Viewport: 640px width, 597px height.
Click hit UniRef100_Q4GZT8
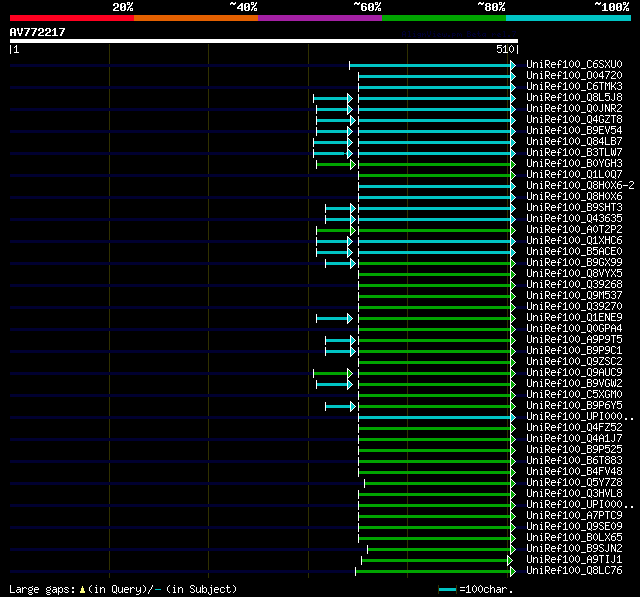574,120
